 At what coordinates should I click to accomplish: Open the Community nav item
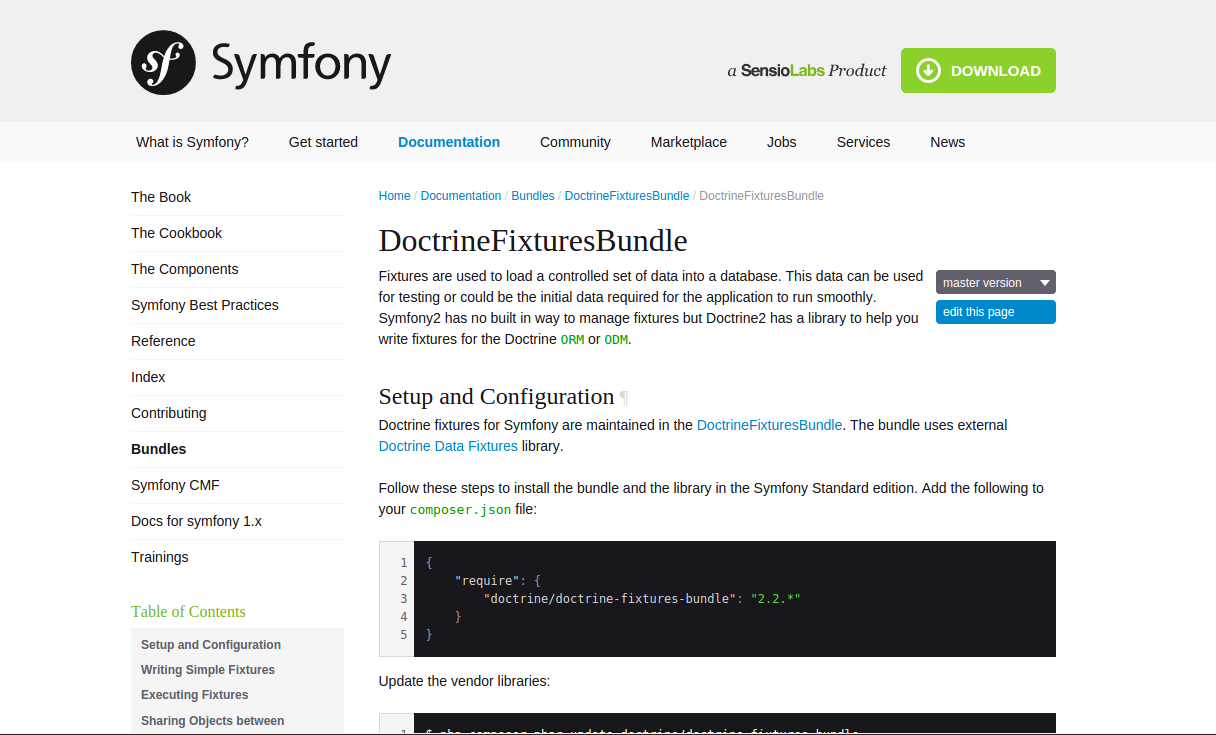(575, 142)
